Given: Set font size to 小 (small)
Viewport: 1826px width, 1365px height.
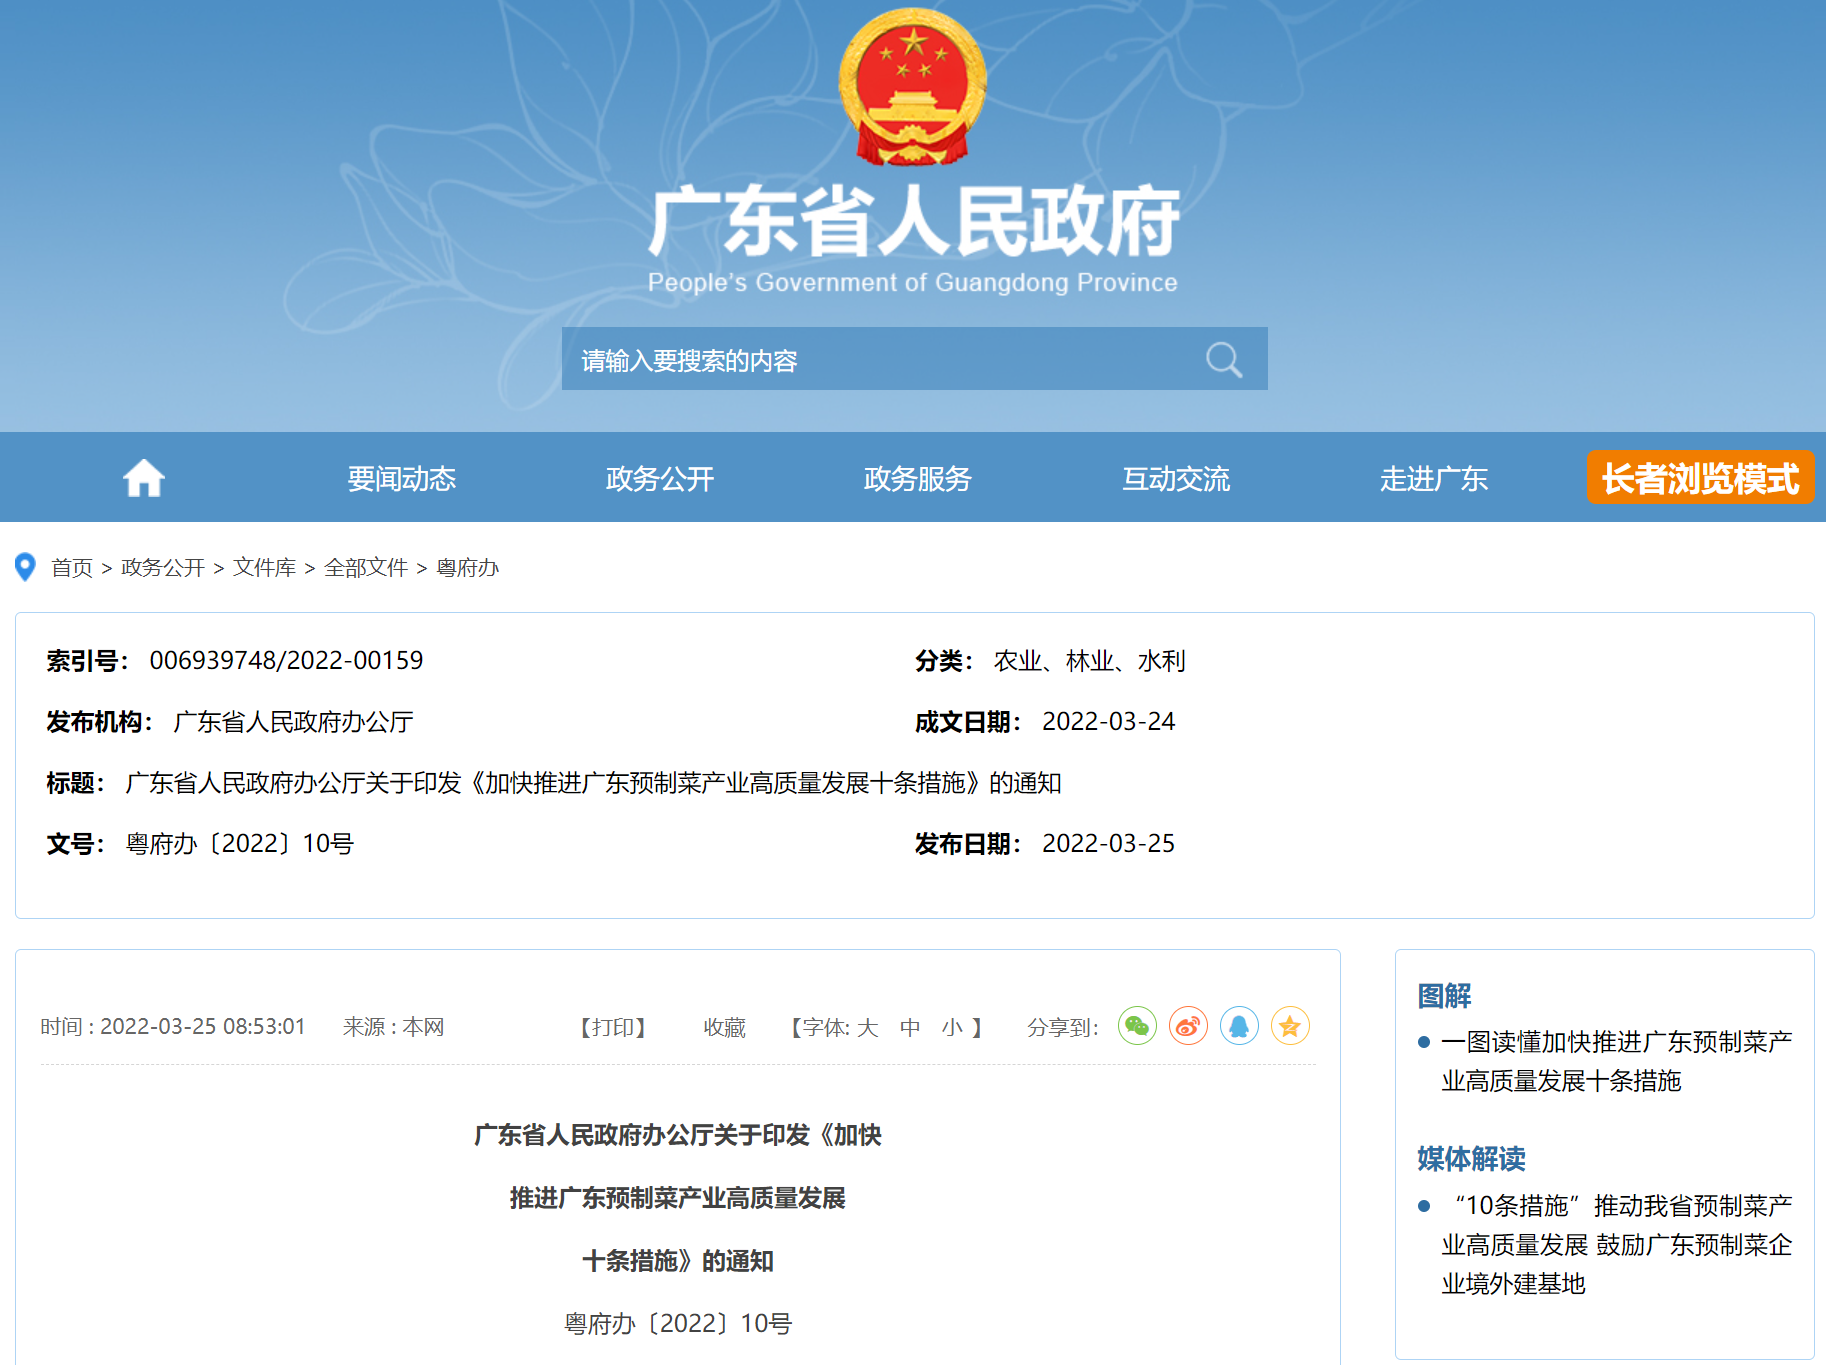Looking at the screenshot, I should pyautogui.click(x=952, y=1027).
